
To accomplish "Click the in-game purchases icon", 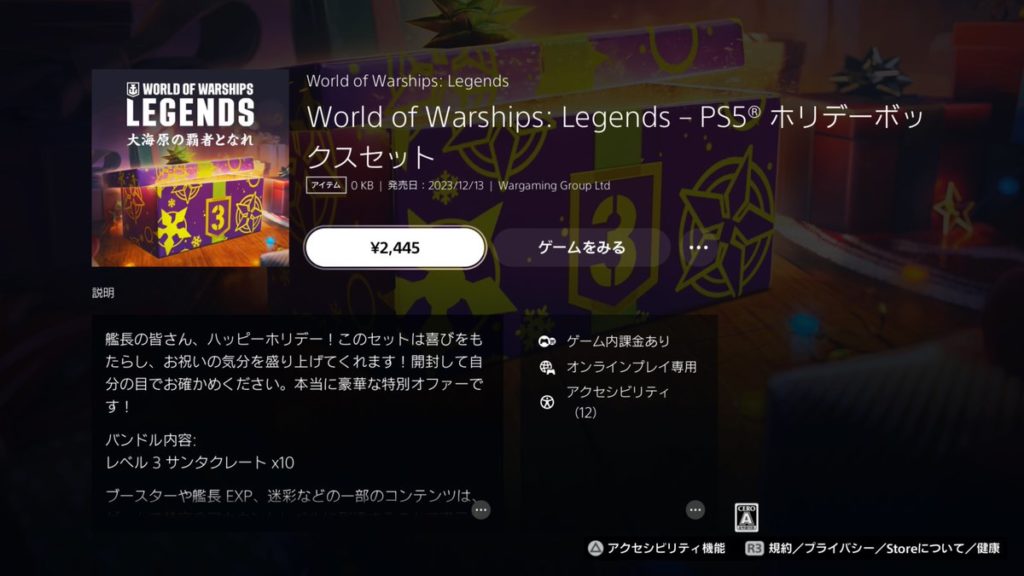I will [x=547, y=341].
